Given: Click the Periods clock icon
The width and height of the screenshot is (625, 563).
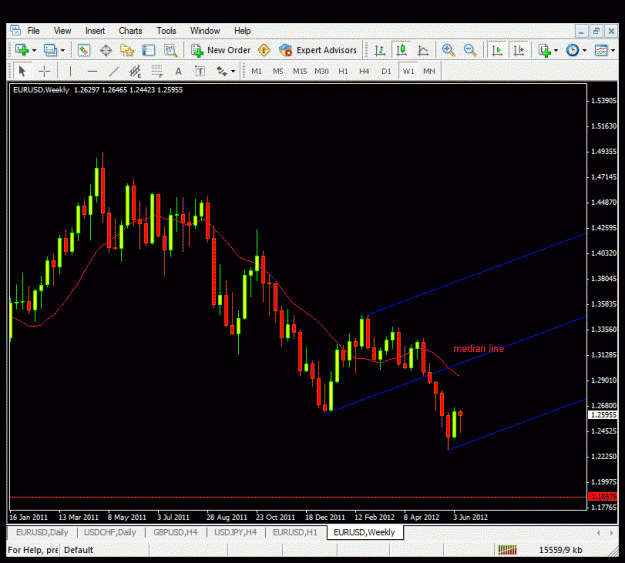Looking at the screenshot, I should 572,50.
